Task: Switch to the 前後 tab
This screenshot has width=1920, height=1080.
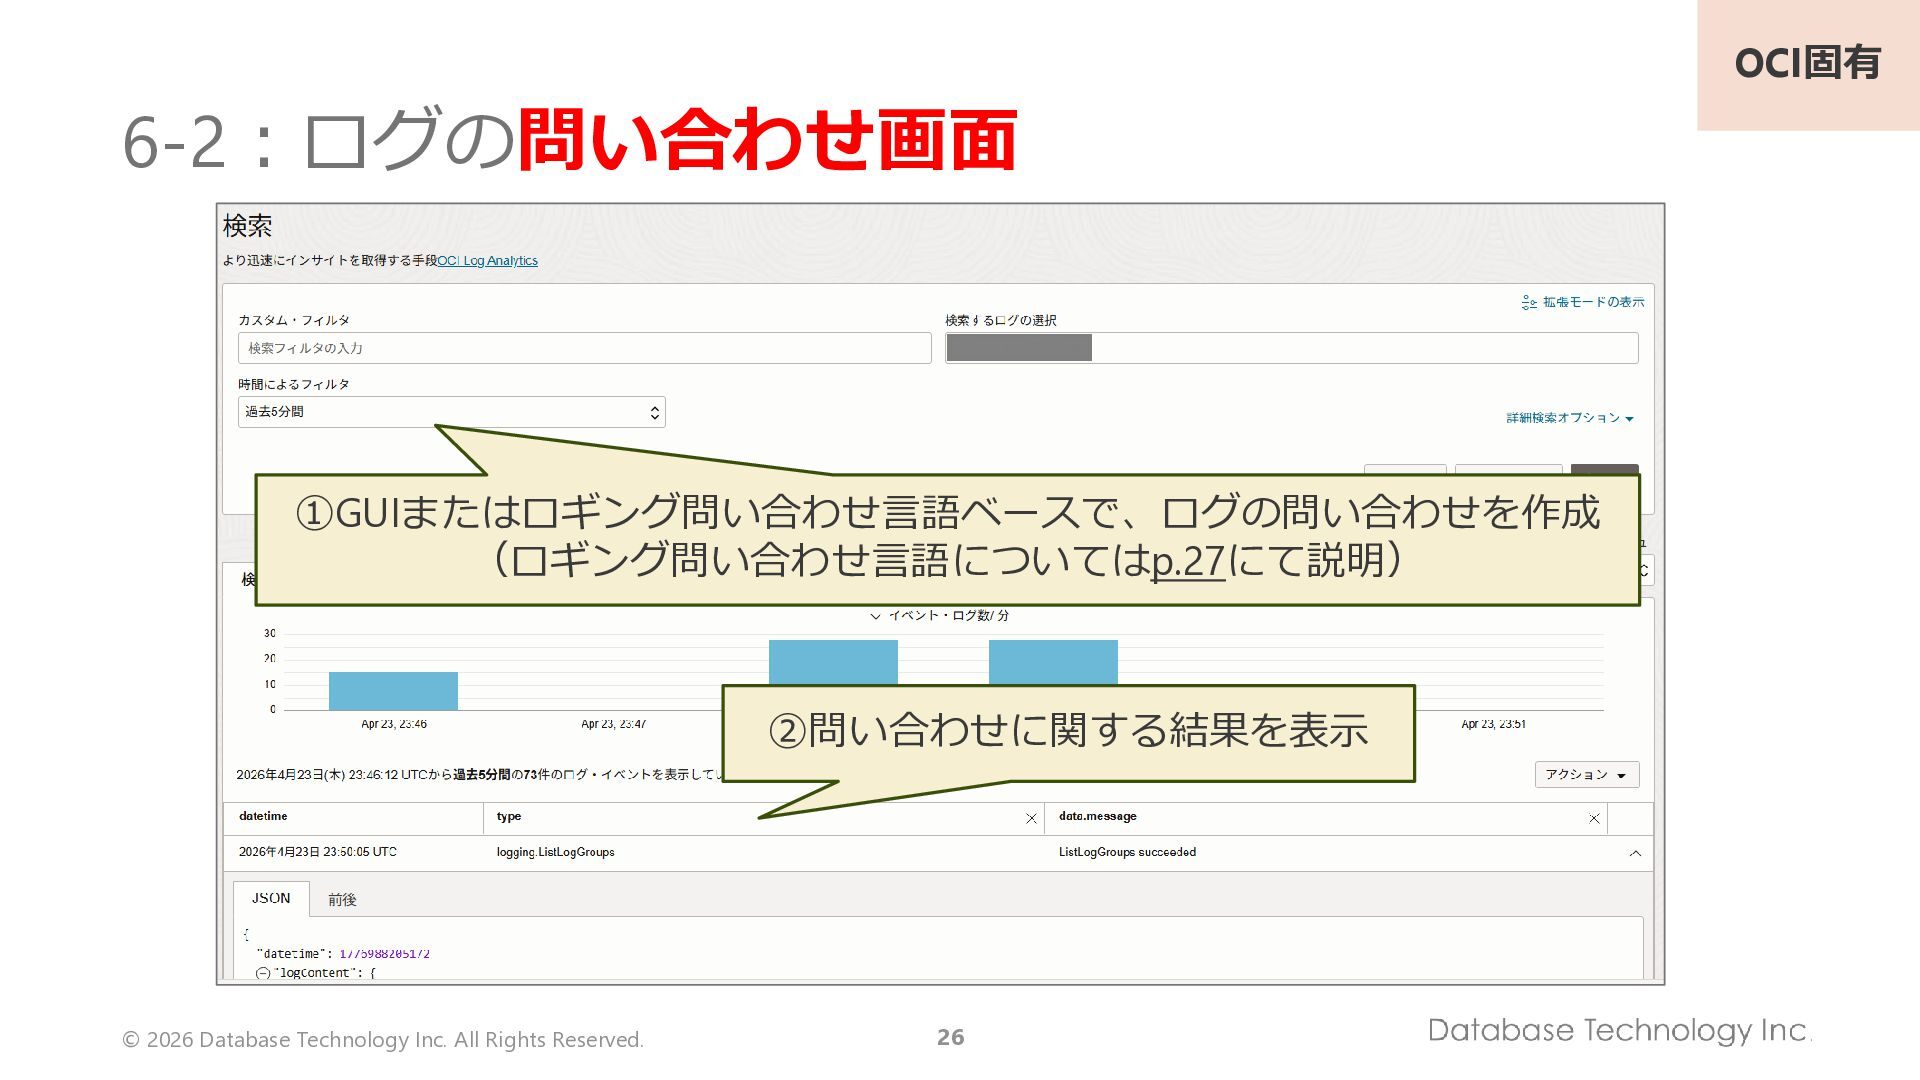Action: (342, 900)
